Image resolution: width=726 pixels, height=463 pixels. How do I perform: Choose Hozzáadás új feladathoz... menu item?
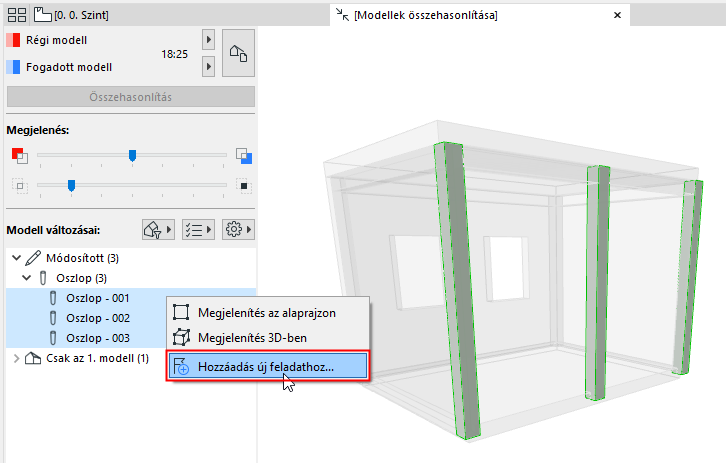[268, 367]
